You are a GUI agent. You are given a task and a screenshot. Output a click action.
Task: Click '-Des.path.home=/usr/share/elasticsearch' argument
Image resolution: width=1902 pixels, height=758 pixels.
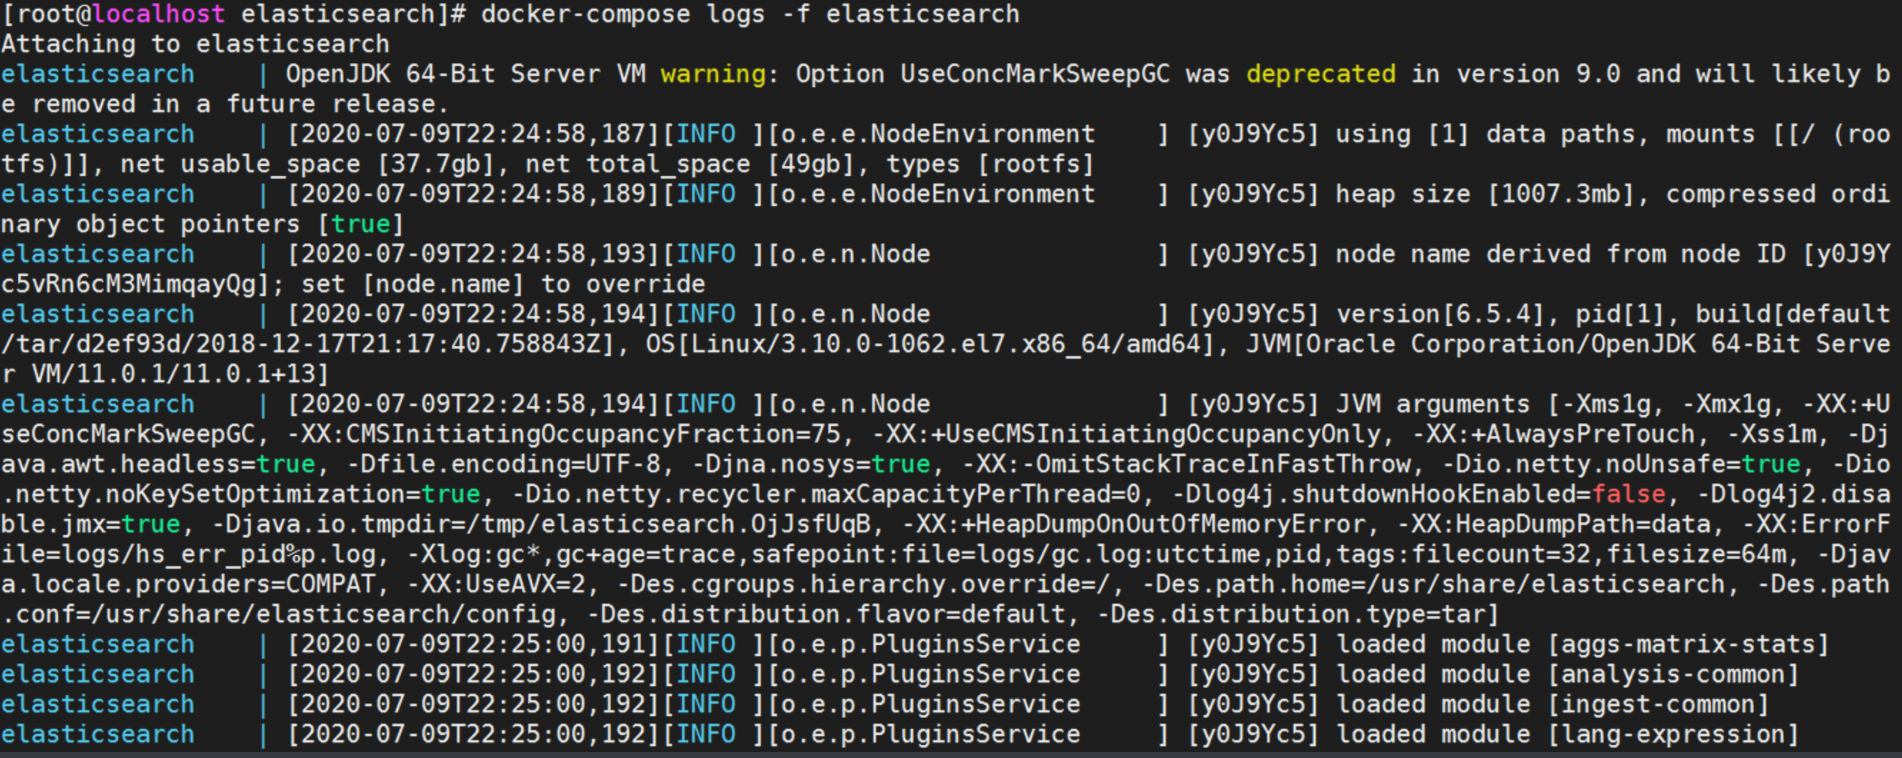(1433, 584)
